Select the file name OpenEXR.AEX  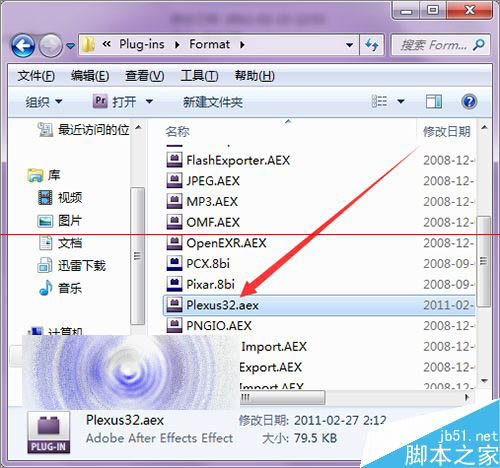pos(226,243)
